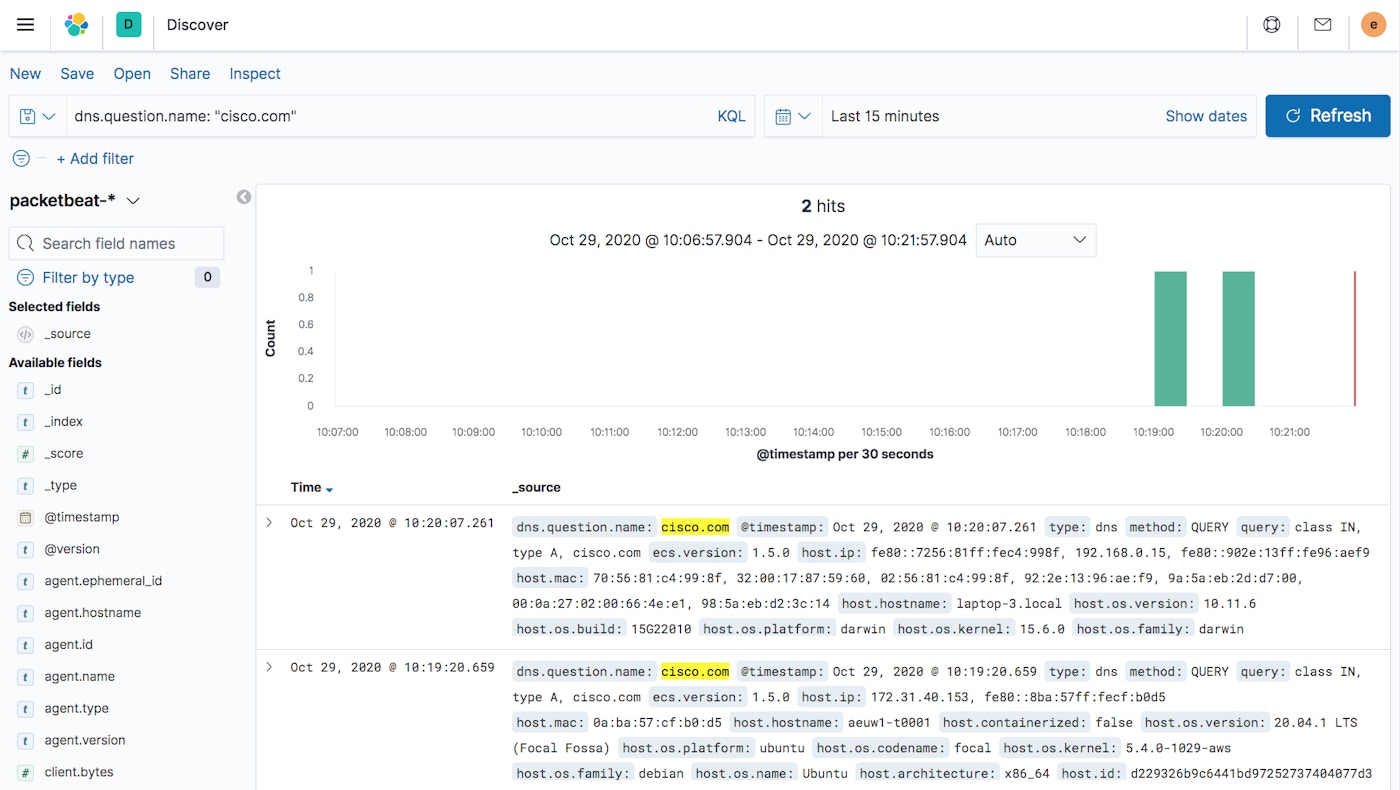Change the packetbeat-* index pattern
The height and width of the screenshot is (790, 1400).
click(75, 200)
